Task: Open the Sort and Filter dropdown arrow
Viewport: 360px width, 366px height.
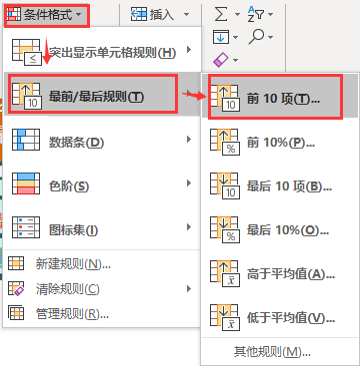Action: tap(270, 15)
